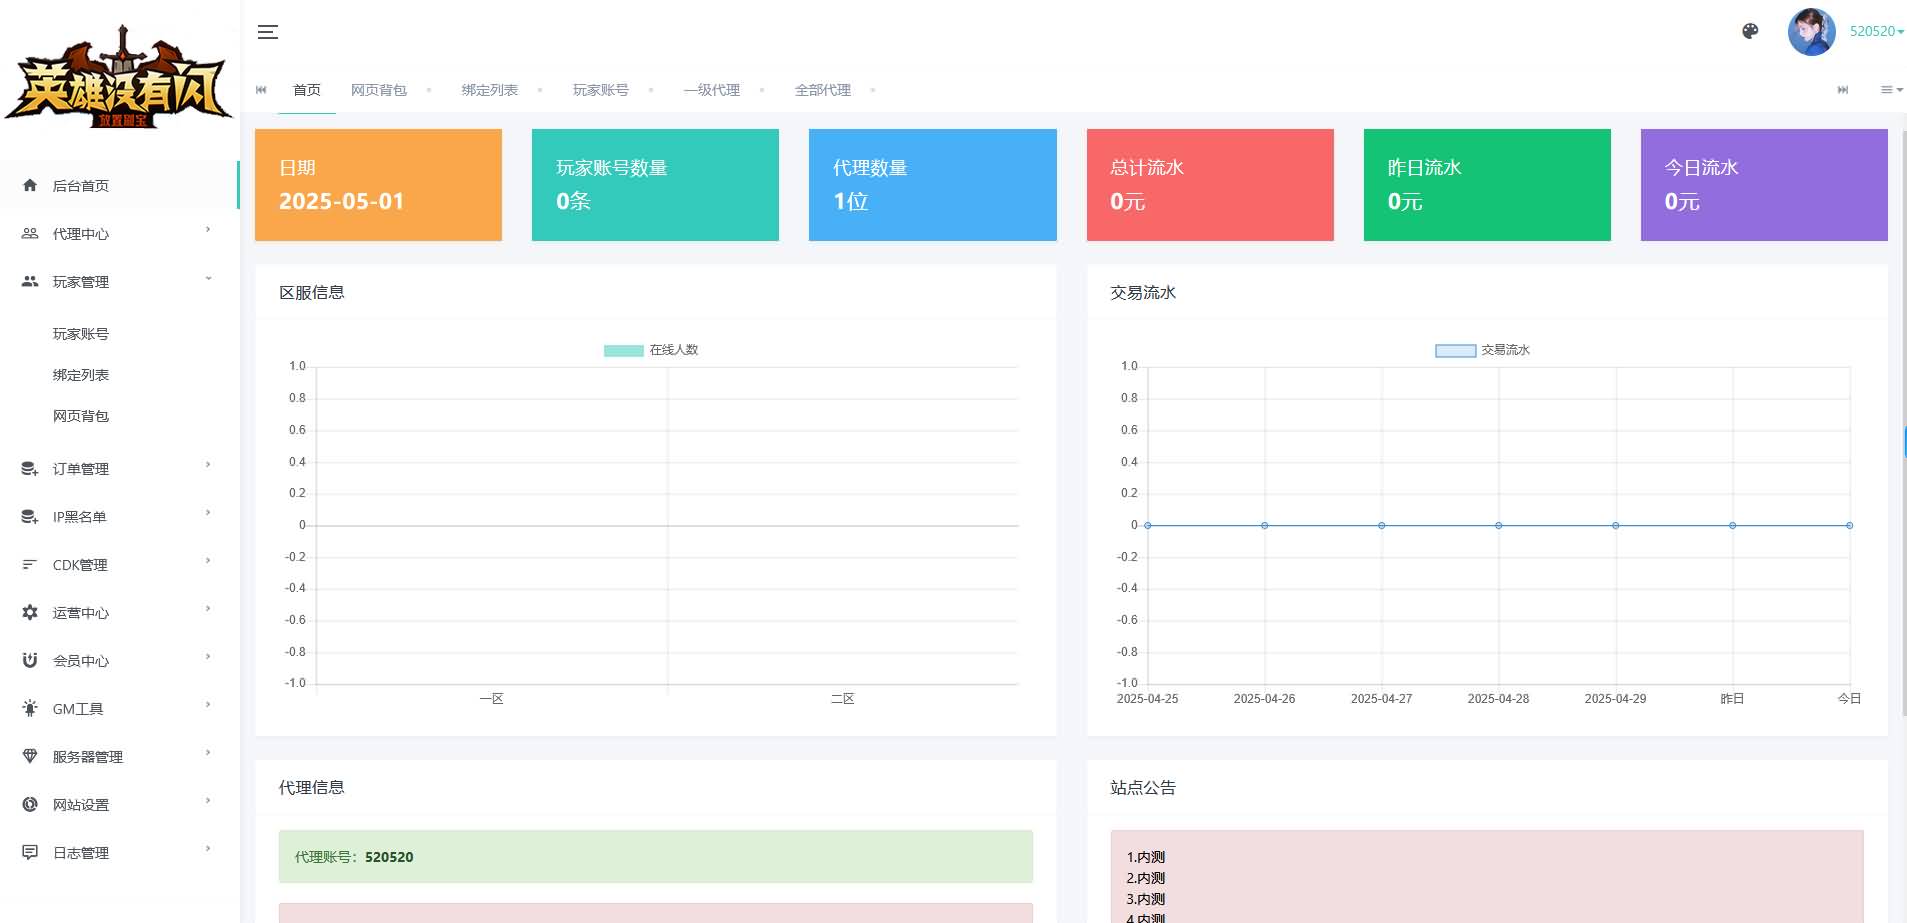Open 玩家账号 in the sidebar

[81, 334]
